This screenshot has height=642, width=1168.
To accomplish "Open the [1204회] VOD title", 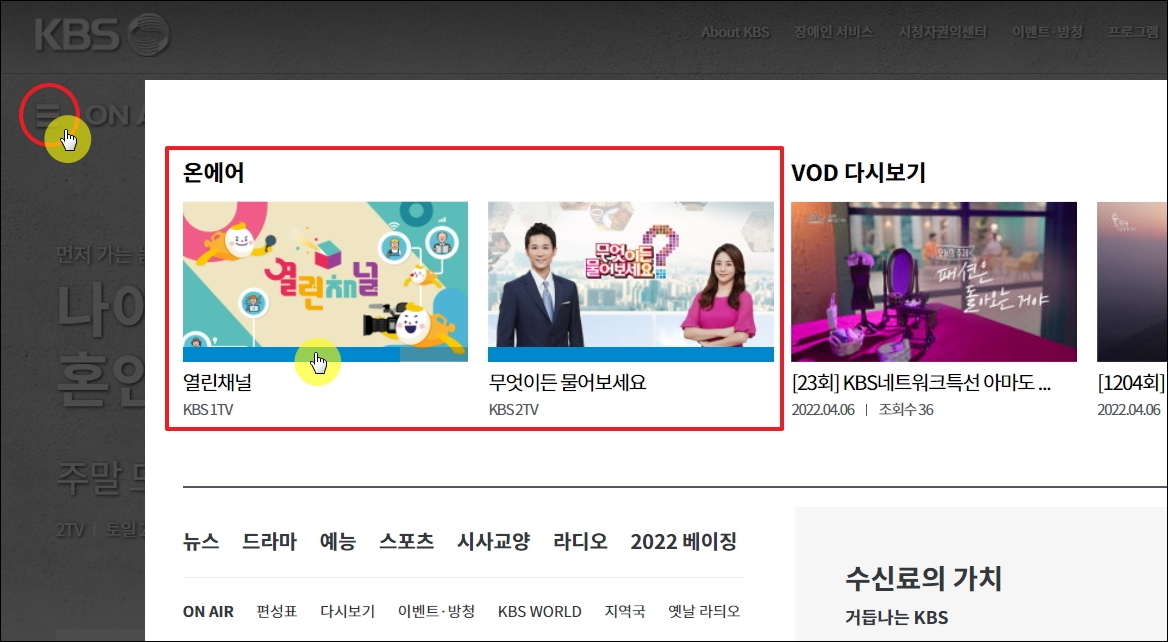I will (1132, 383).
